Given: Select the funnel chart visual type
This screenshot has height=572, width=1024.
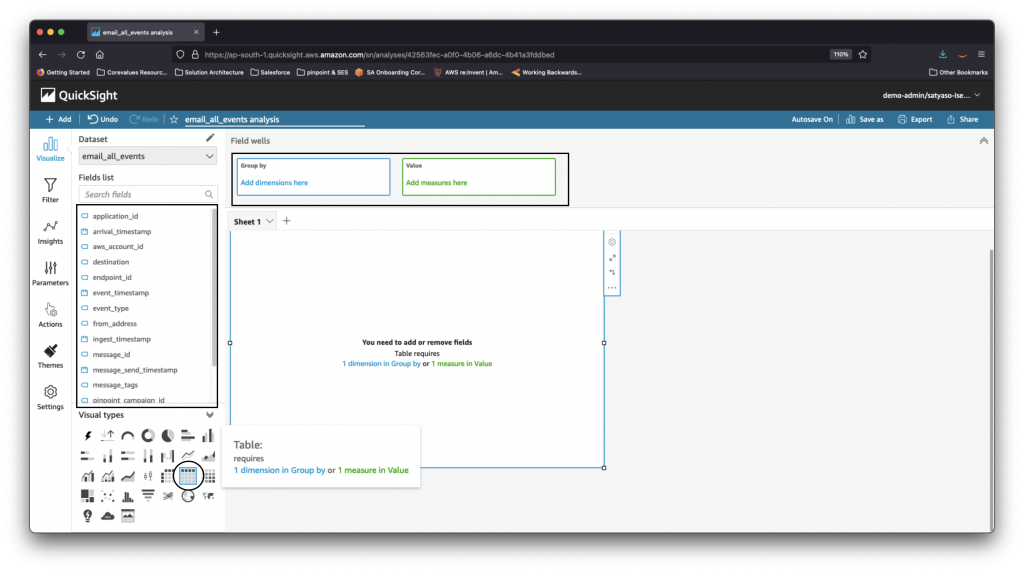Looking at the screenshot, I should coord(148,496).
